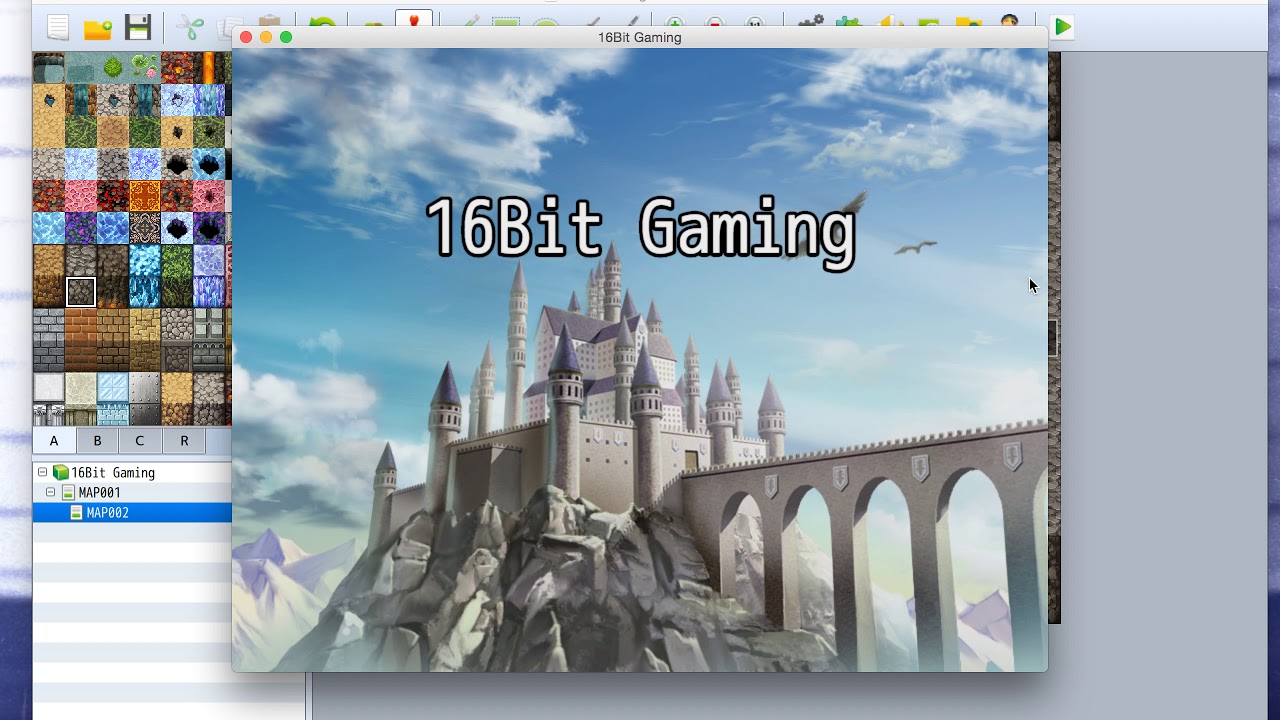This screenshot has height=720, width=1280.
Task: Click the 16Bit Gaming project folder icon
Action: click(x=61, y=473)
